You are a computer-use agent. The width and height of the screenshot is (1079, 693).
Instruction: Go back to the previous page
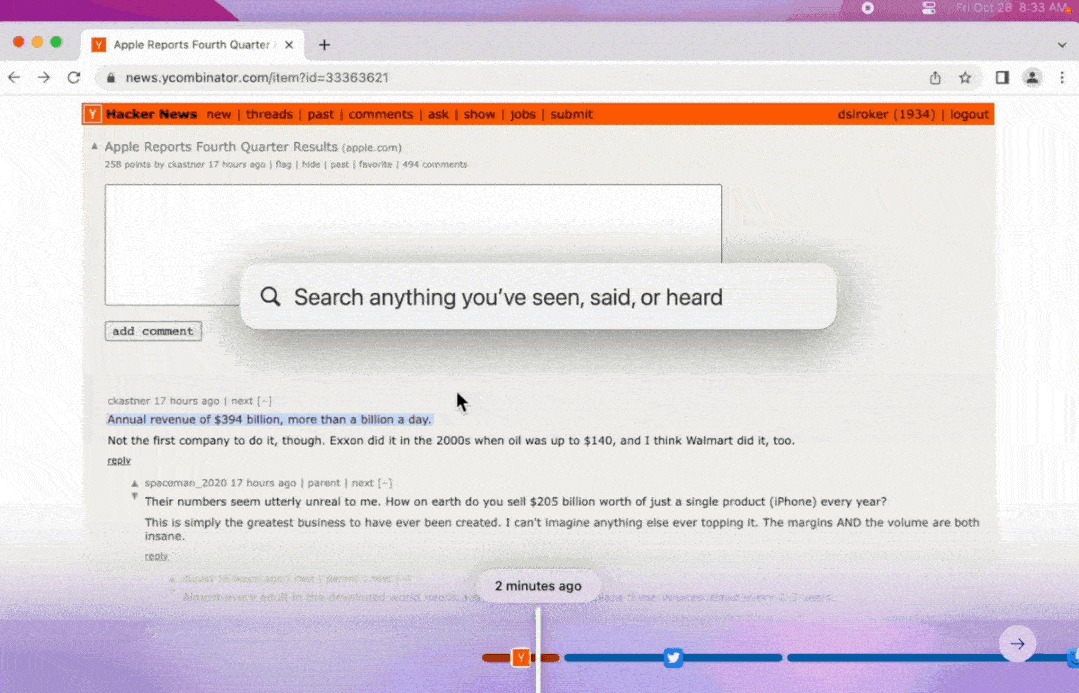[14, 78]
